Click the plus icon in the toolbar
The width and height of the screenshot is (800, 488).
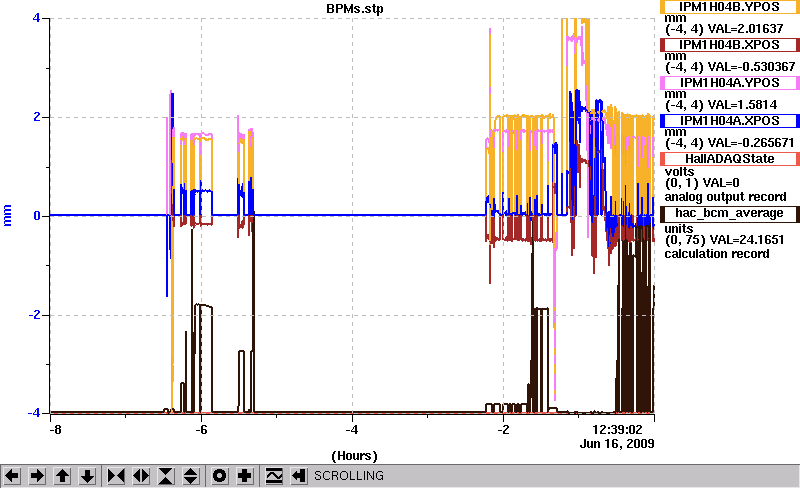click(x=245, y=476)
